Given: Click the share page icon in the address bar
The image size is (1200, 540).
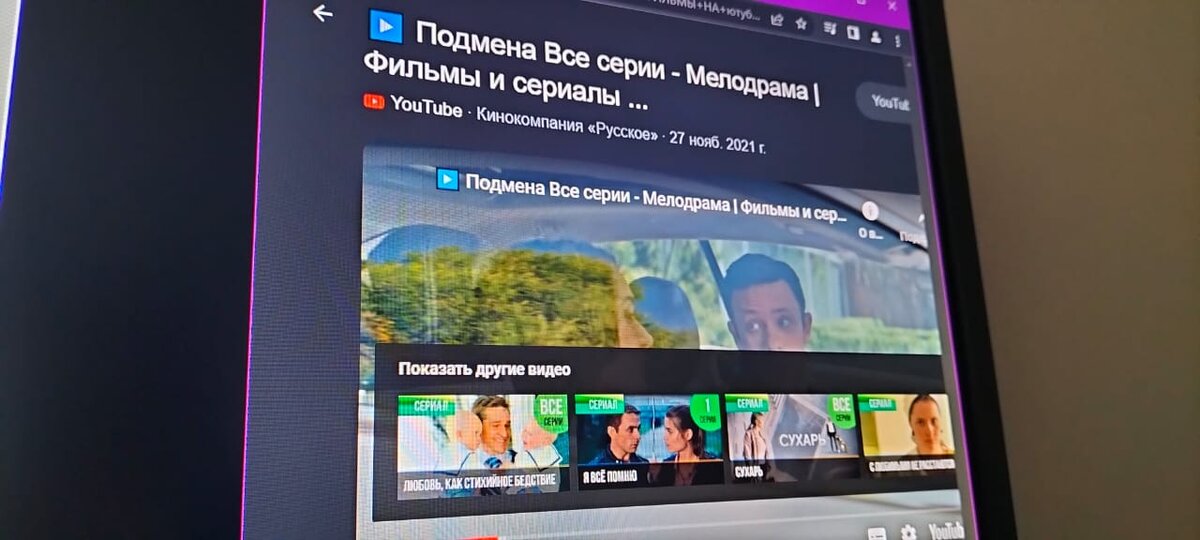Looking at the screenshot, I should [777, 19].
